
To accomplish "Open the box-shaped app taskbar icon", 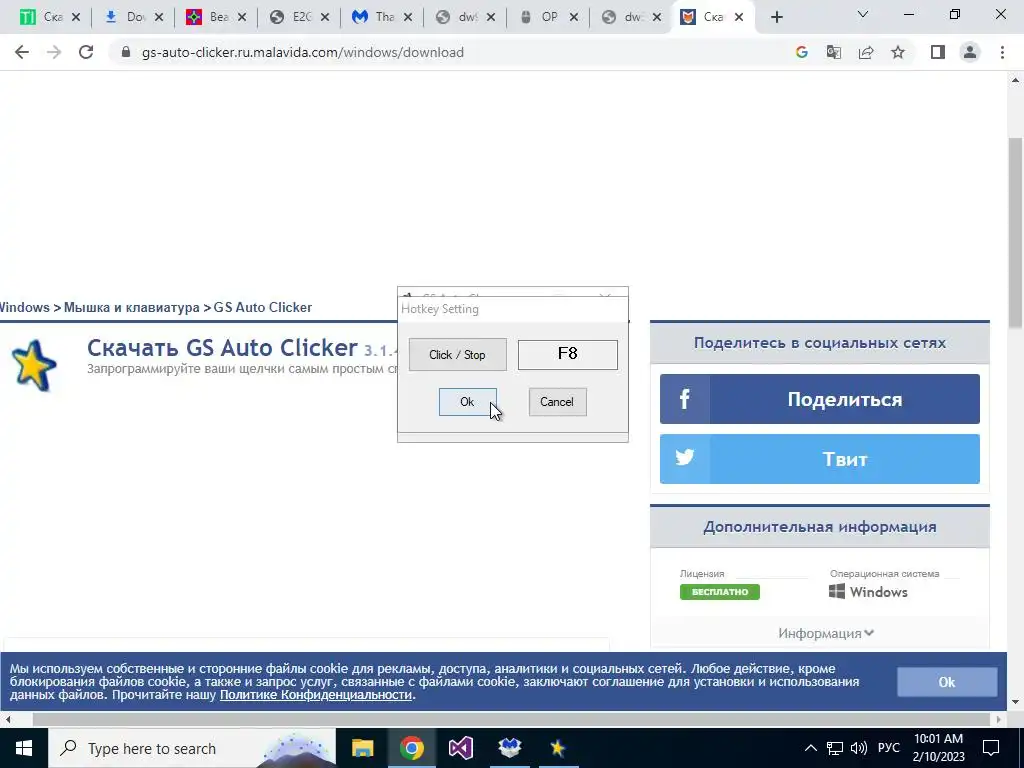I will 509,748.
